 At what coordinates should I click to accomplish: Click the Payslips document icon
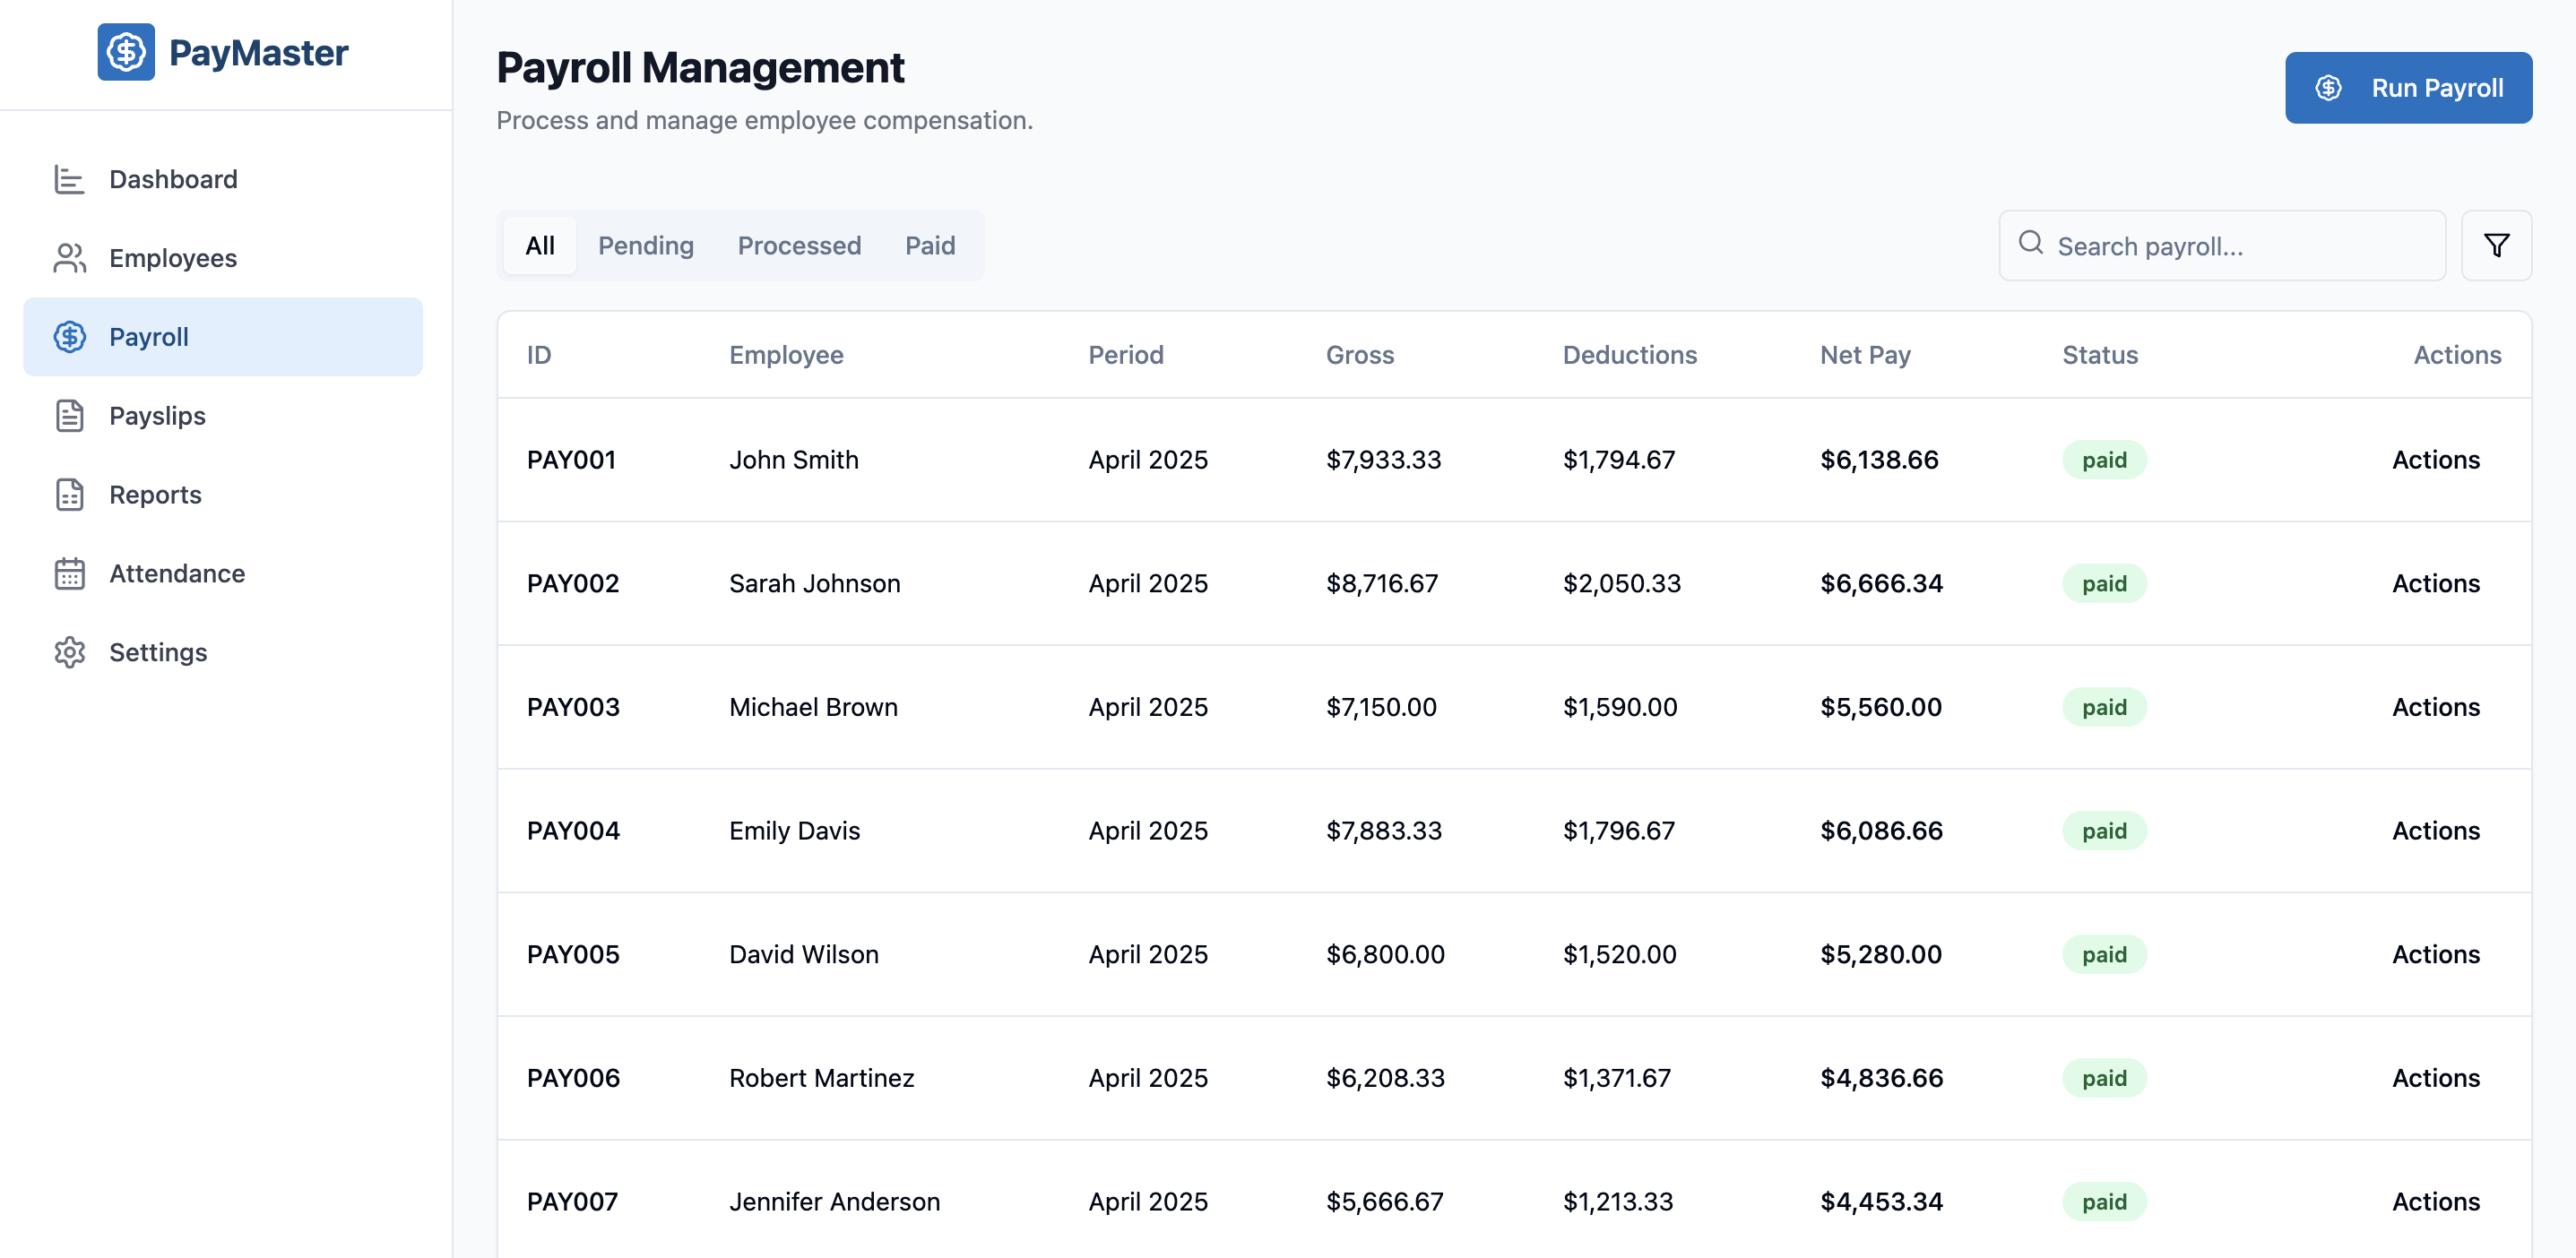click(69, 416)
